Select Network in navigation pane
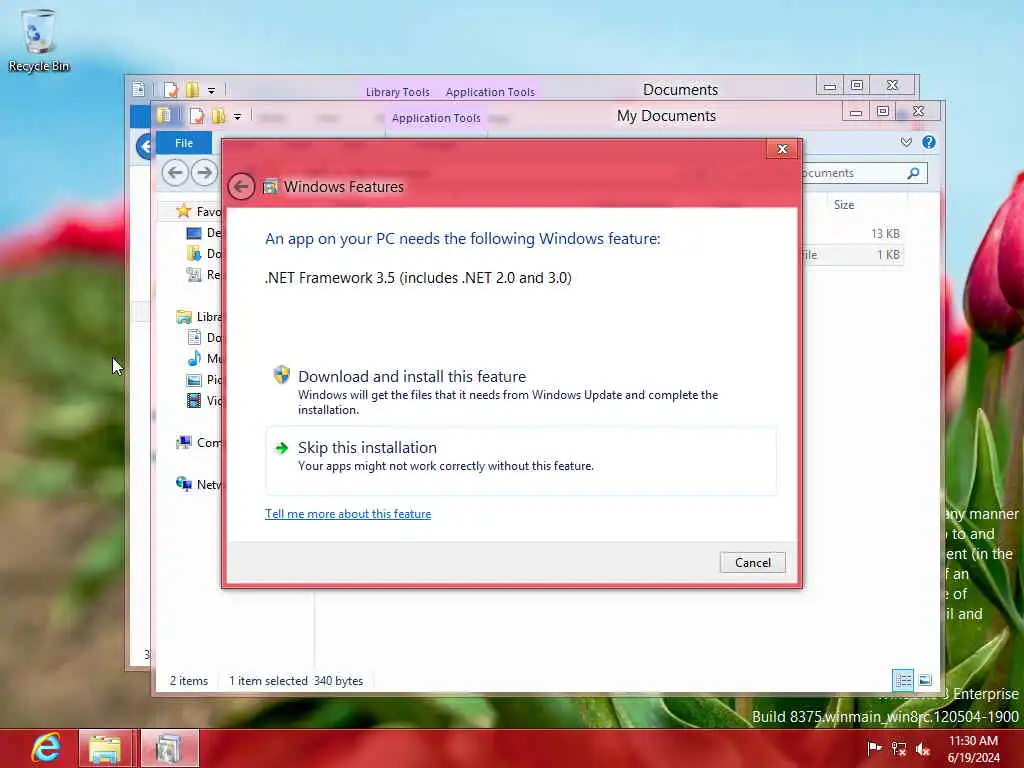This screenshot has height=768, width=1024. [x=199, y=485]
